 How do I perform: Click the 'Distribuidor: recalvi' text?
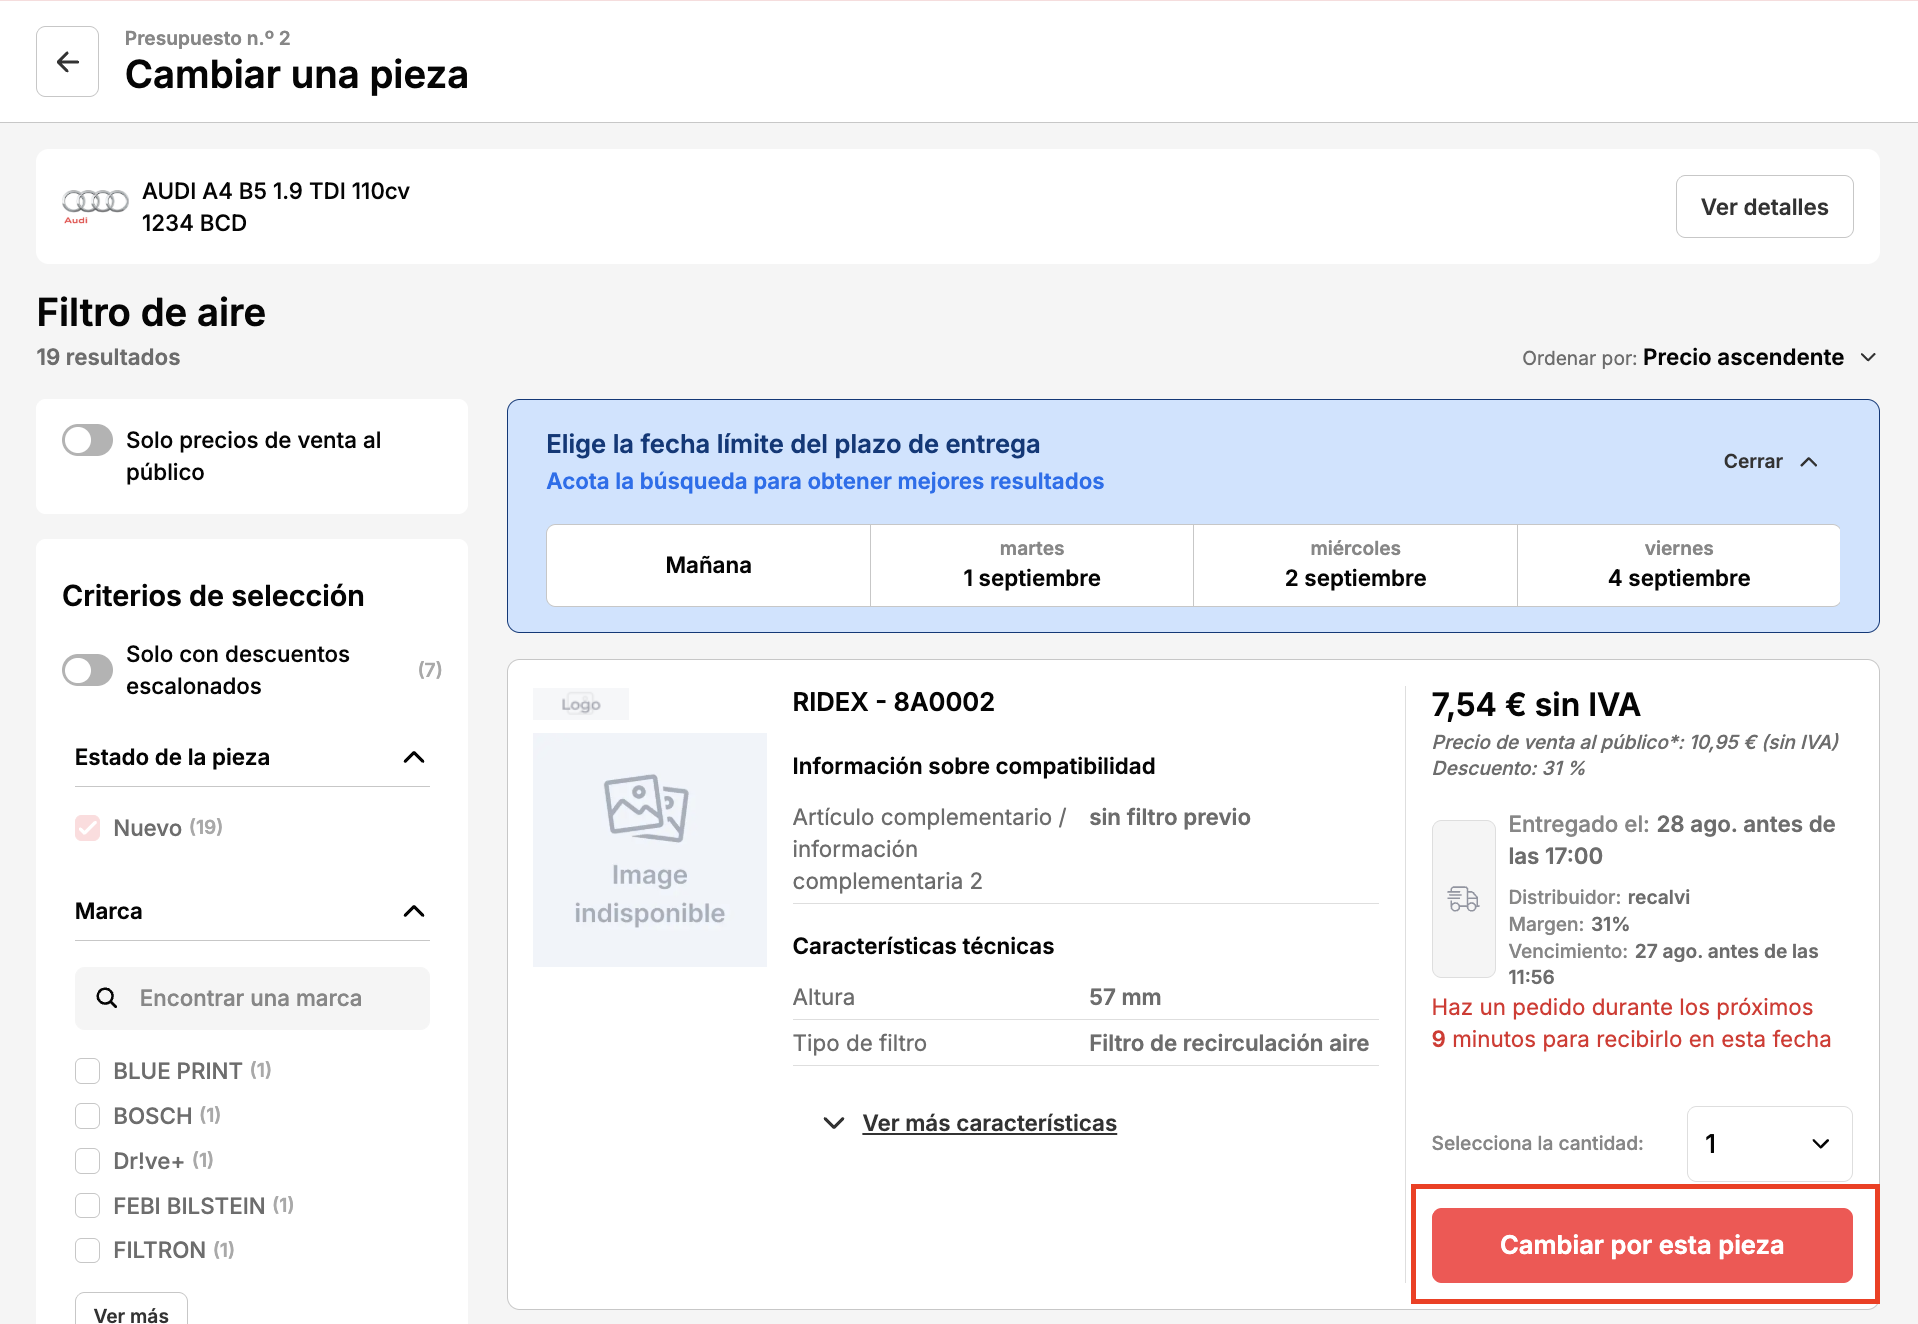click(1599, 897)
